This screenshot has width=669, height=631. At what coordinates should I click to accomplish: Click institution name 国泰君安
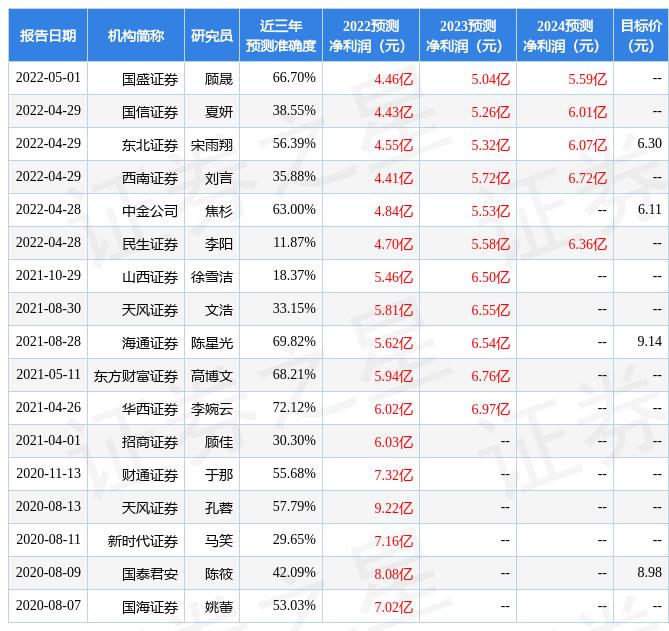tap(150, 574)
